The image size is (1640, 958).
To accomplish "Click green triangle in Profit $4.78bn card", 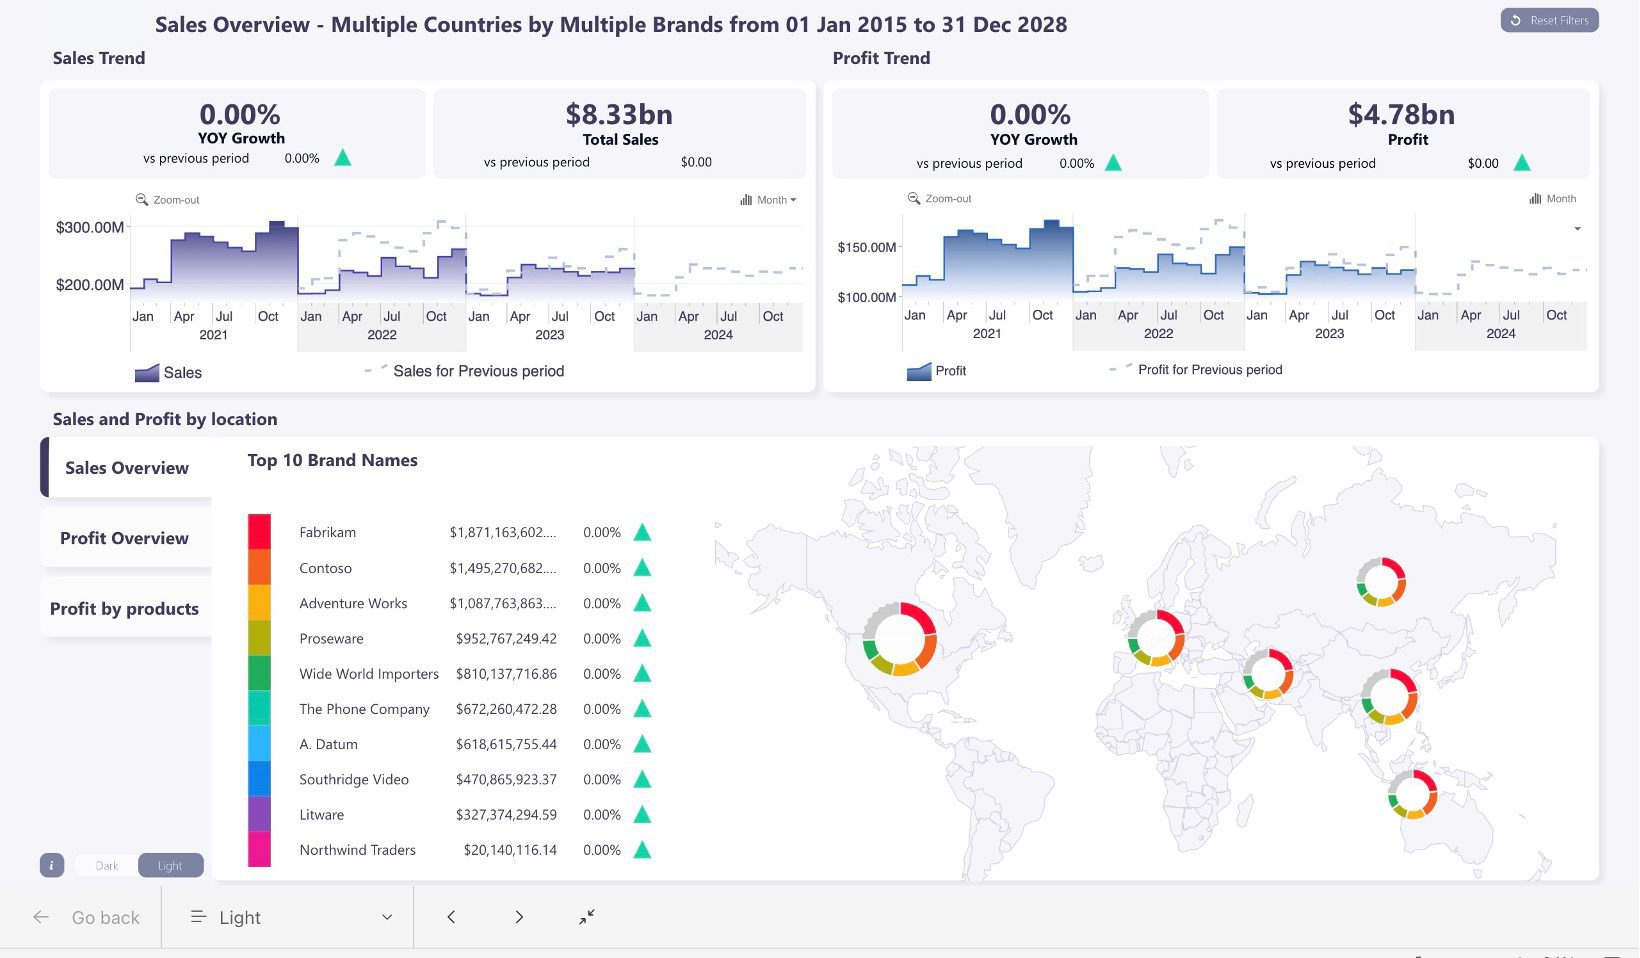I will click(1522, 163).
